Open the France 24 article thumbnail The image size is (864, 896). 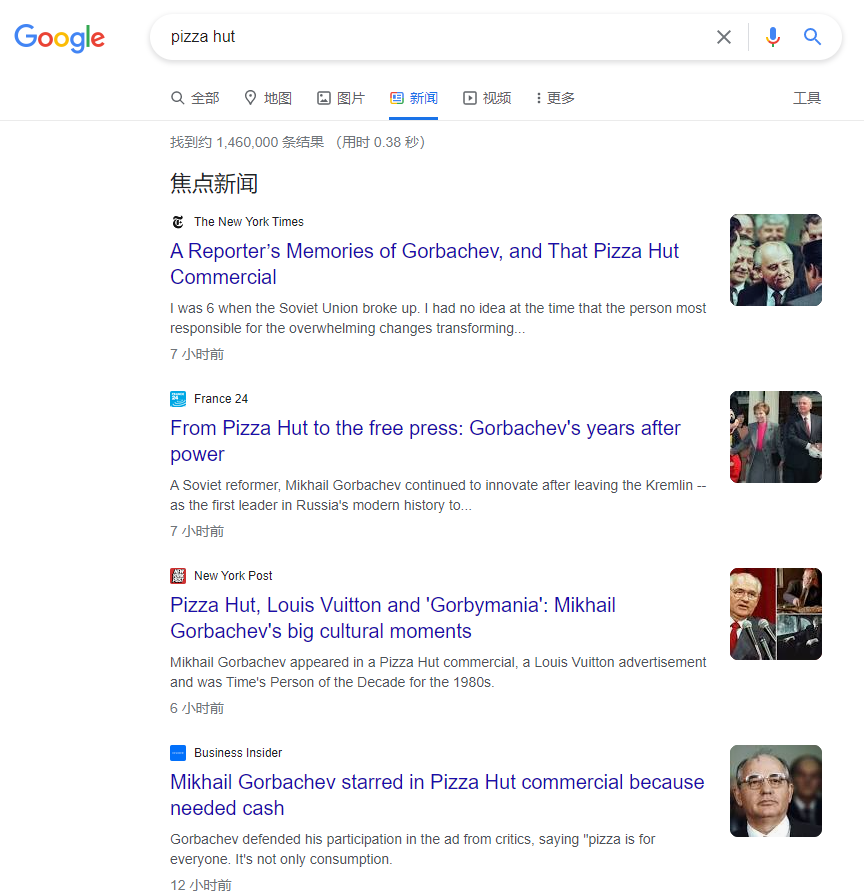pos(775,437)
